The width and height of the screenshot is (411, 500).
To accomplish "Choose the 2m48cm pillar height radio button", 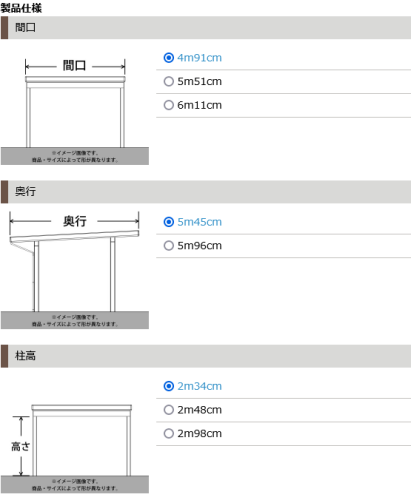I will coord(169,410).
